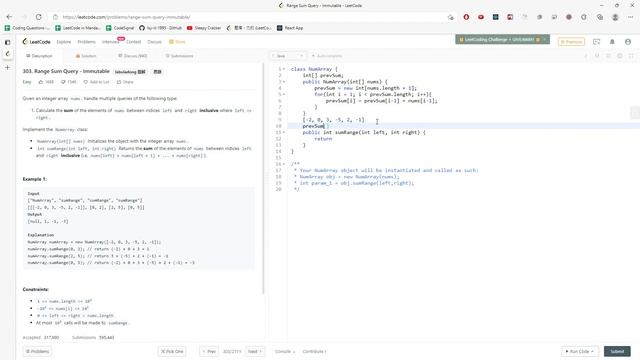Image resolution: width=640 pixels, height=360 pixels.
Task: Click the Share button
Action: (x=125, y=82)
